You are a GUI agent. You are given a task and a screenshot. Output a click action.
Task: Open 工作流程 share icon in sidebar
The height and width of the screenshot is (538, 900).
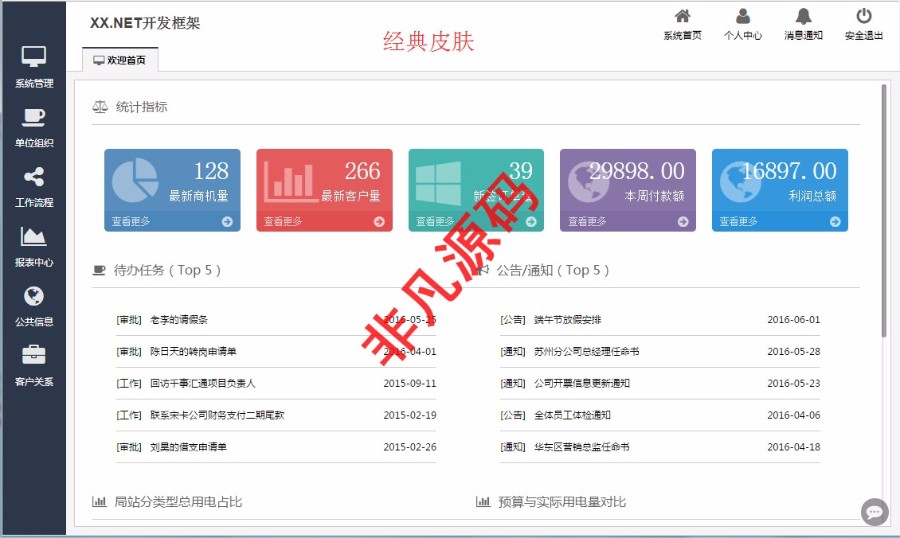[x=34, y=176]
